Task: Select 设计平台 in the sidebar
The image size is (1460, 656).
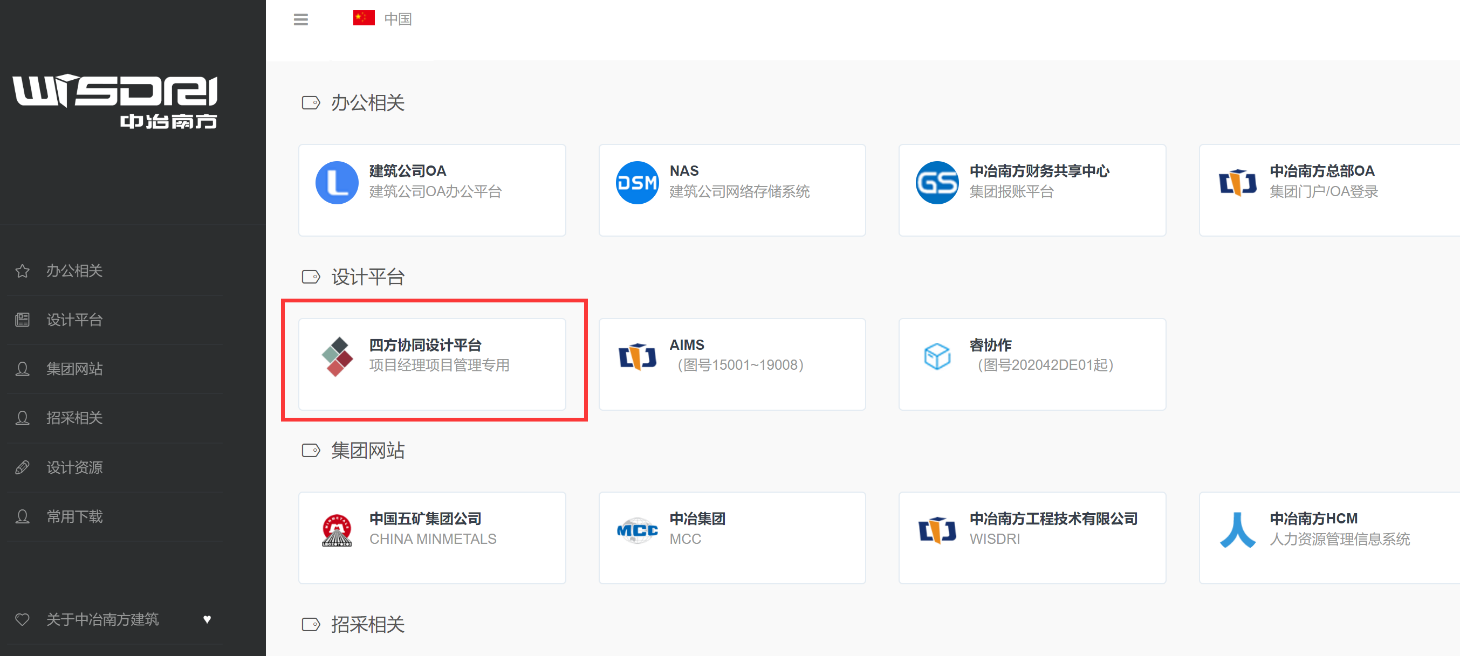Action: [74, 320]
